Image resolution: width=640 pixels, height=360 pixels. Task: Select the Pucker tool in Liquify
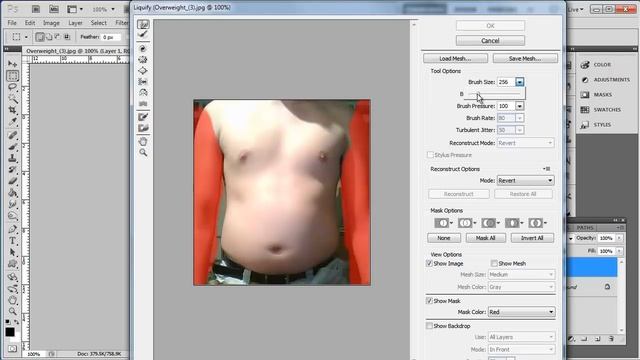143,60
